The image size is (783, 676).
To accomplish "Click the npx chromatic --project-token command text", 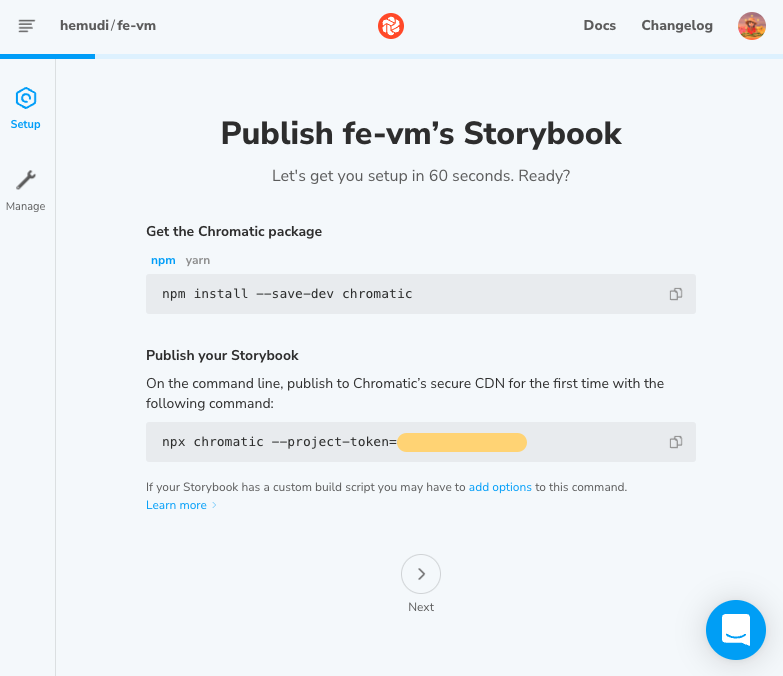I will coord(279,442).
